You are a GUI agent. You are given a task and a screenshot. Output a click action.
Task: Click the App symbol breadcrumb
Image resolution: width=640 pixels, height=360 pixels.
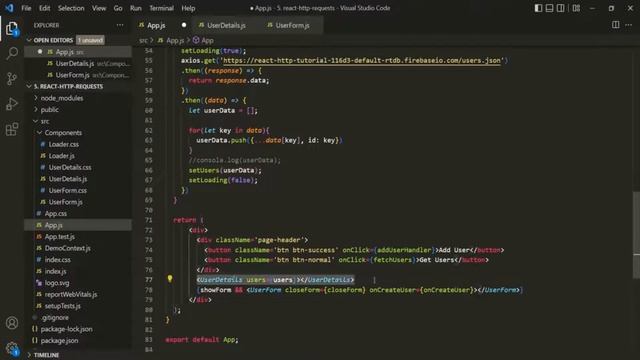pos(203,40)
